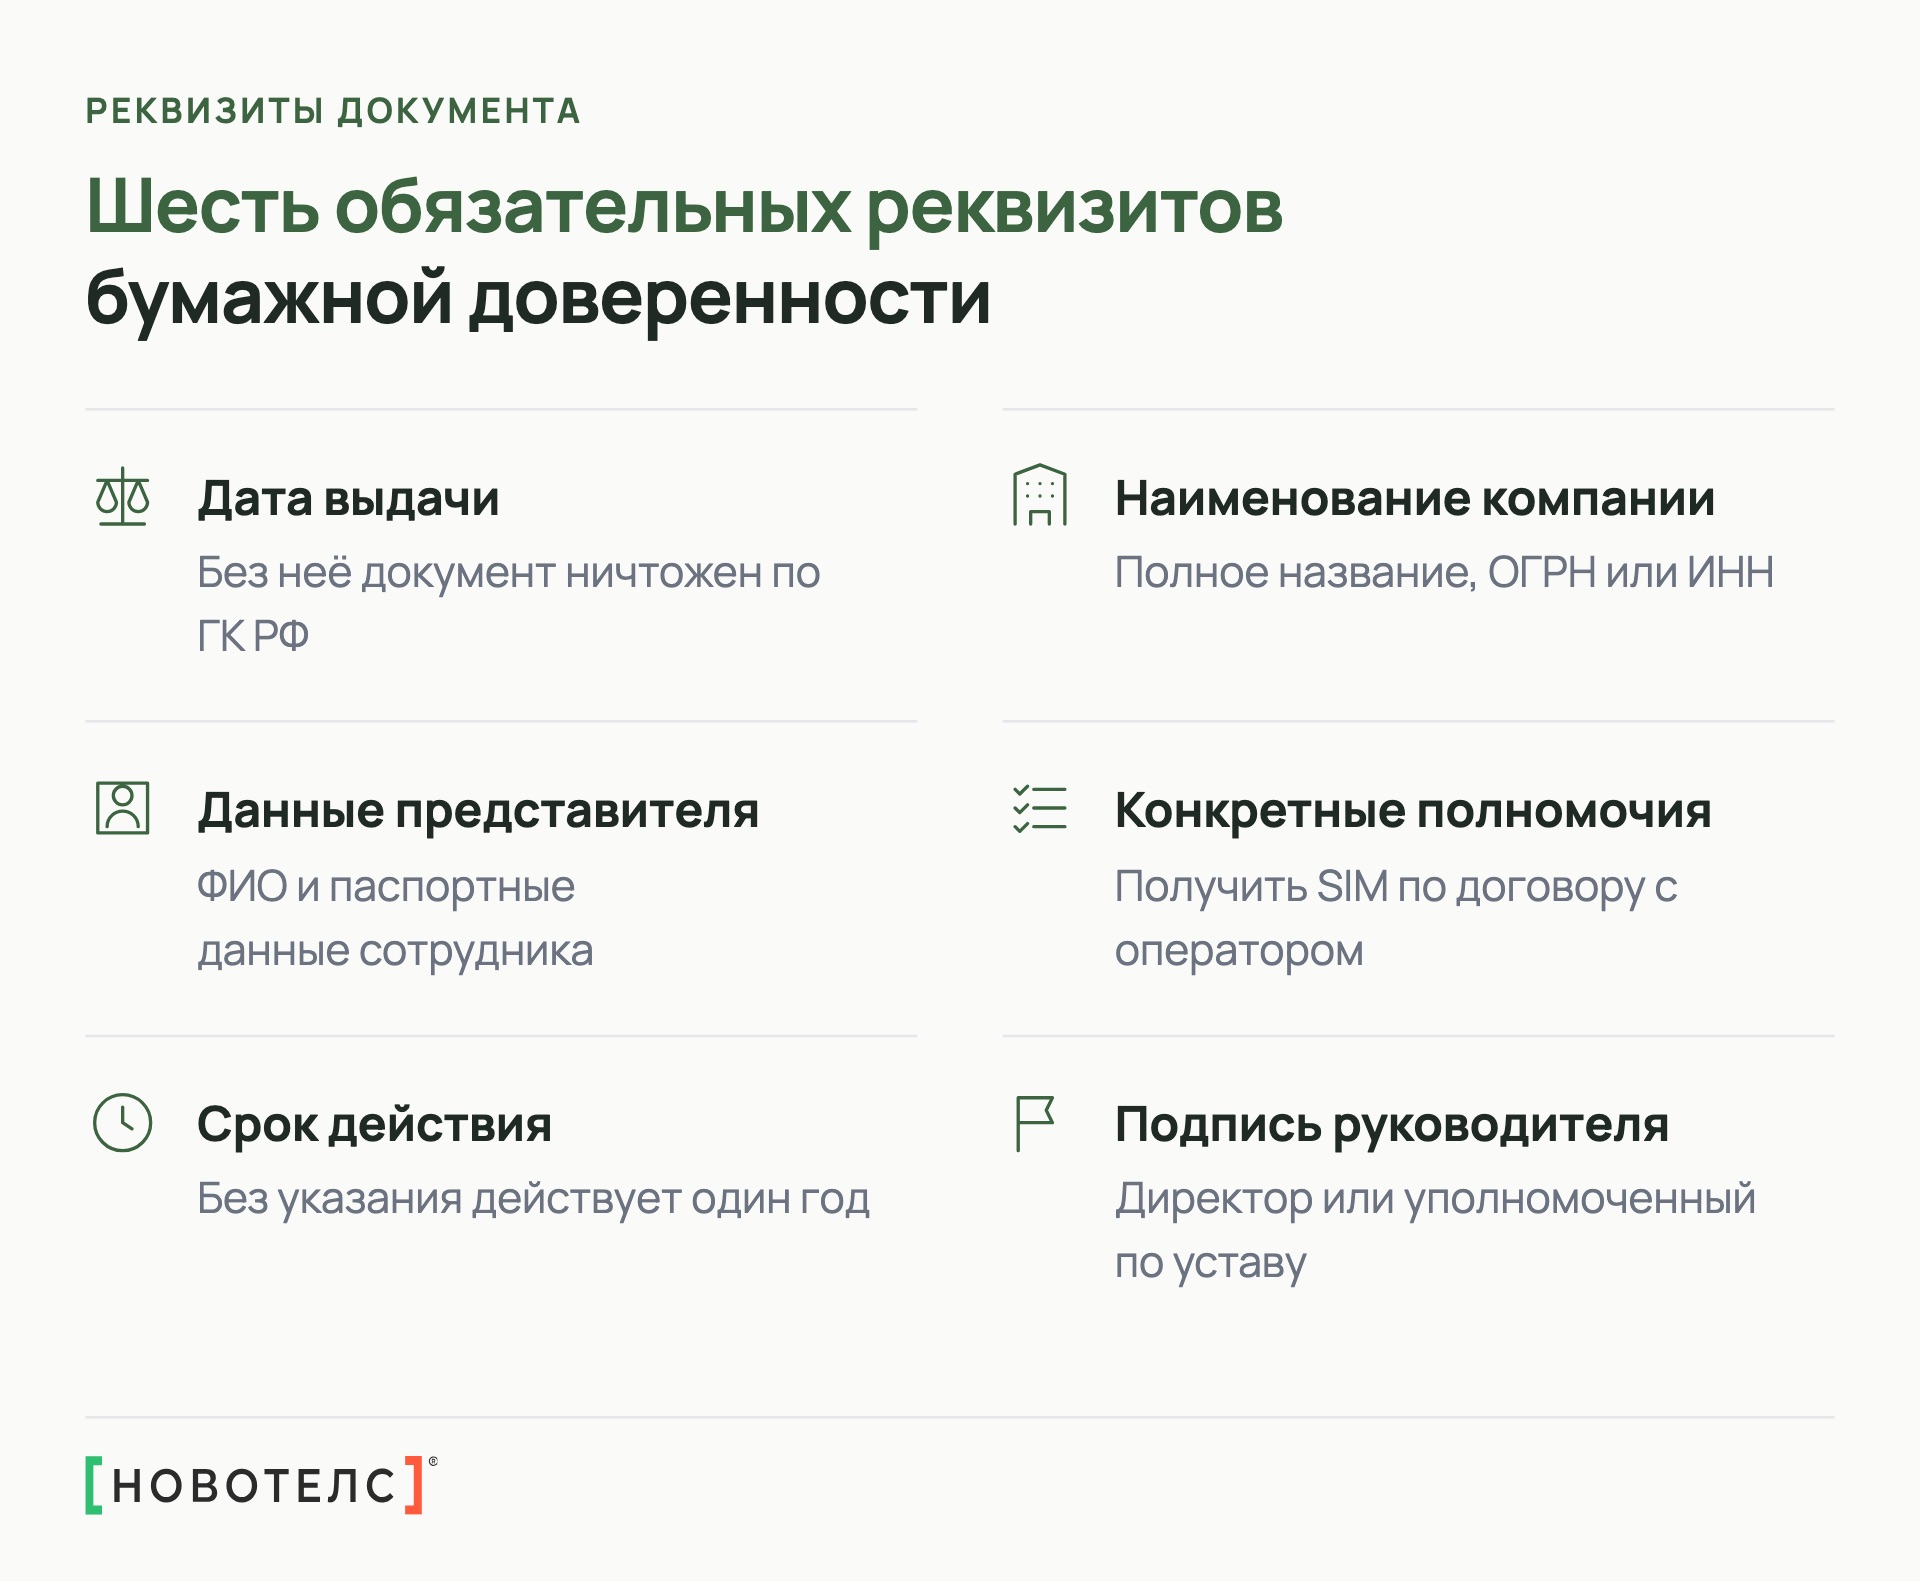Image resolution: width=1920 pixels, height=1581 pixels.
Task: Click the building icon beside Наименование компании
Action: tap(1040, 495)
